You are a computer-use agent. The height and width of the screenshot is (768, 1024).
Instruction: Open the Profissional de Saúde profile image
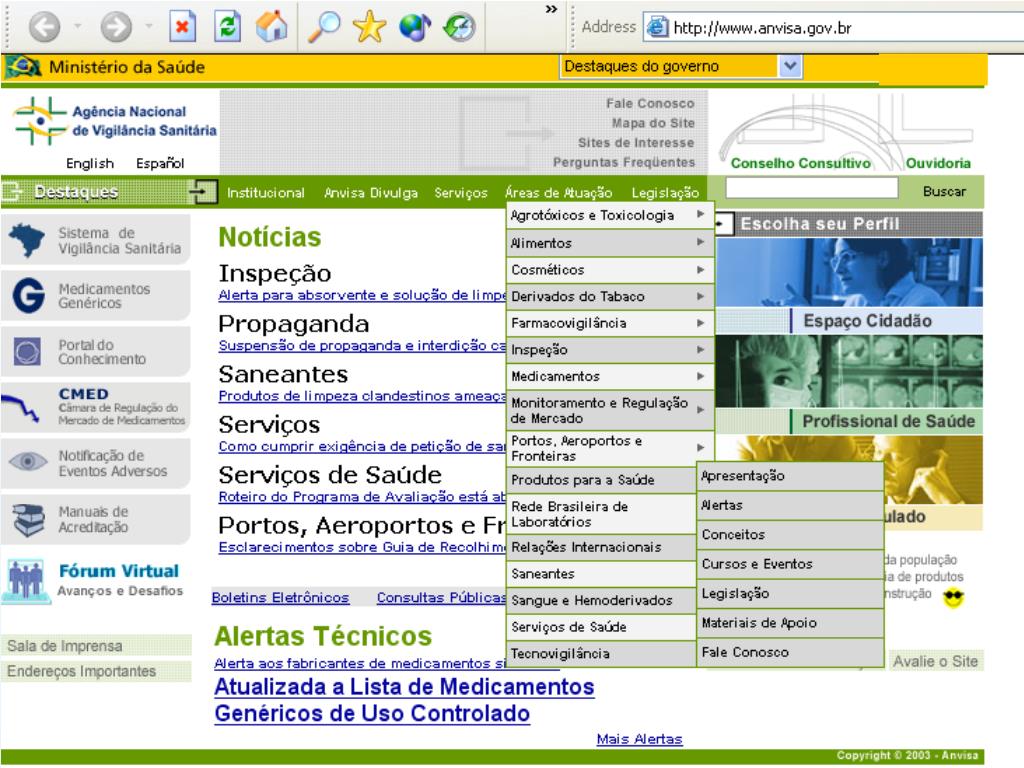pos(849,372)
